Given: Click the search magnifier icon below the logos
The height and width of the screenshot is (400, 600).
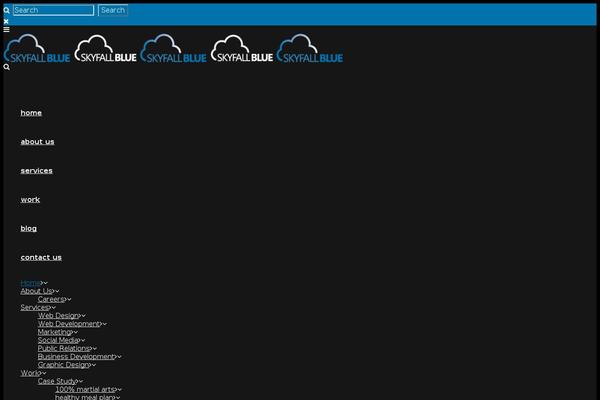Looking at the screenshot, I should tap(7, 67).
